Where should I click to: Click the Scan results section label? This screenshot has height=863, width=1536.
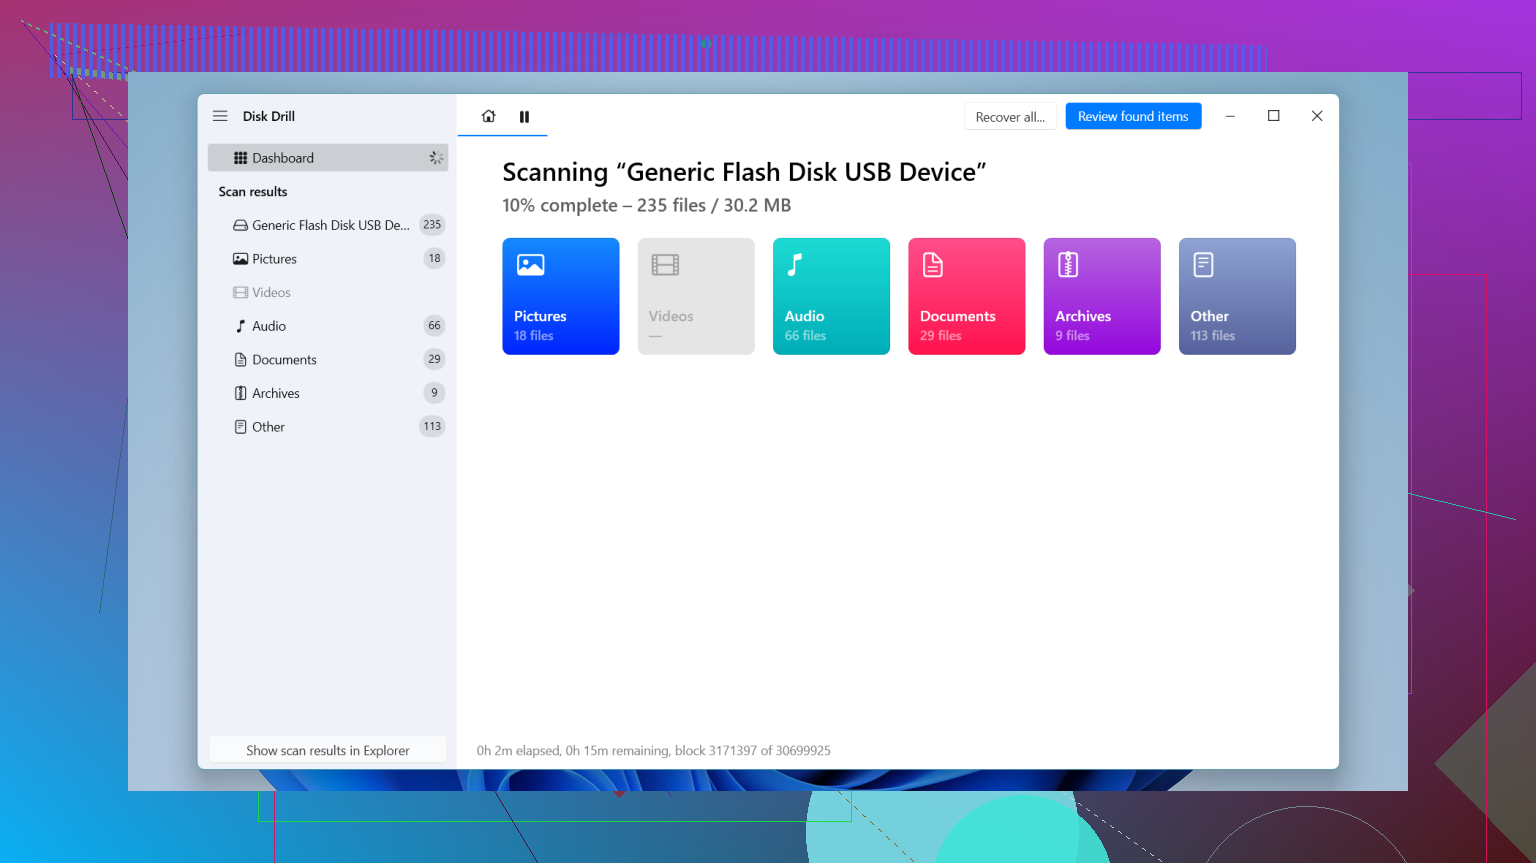pyautogui.click(x=253, y=192)
